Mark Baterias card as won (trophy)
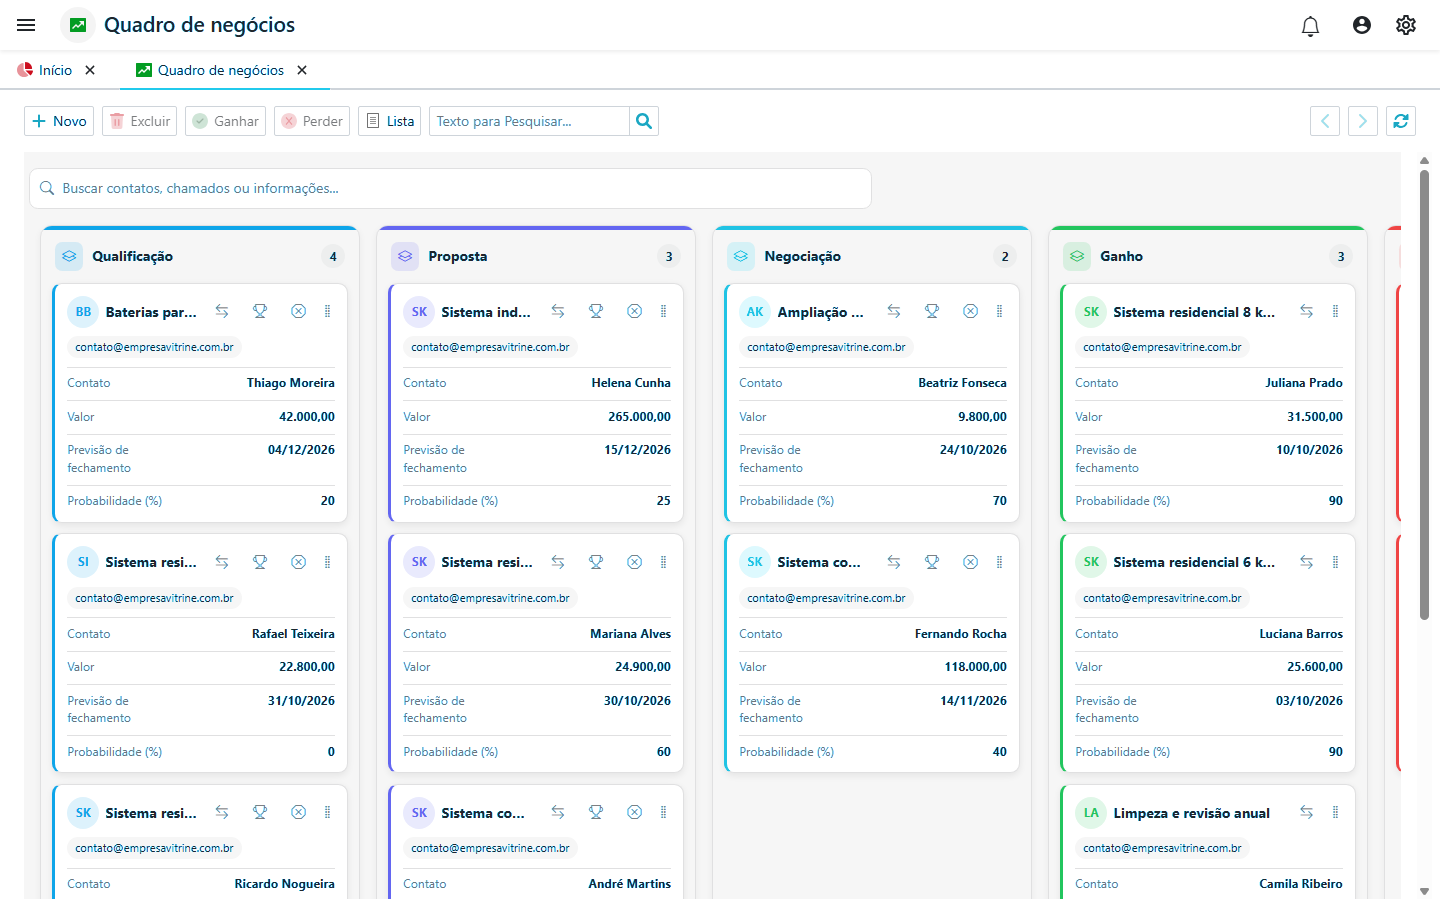The image size is (1440, 900). tap(260, 311)
